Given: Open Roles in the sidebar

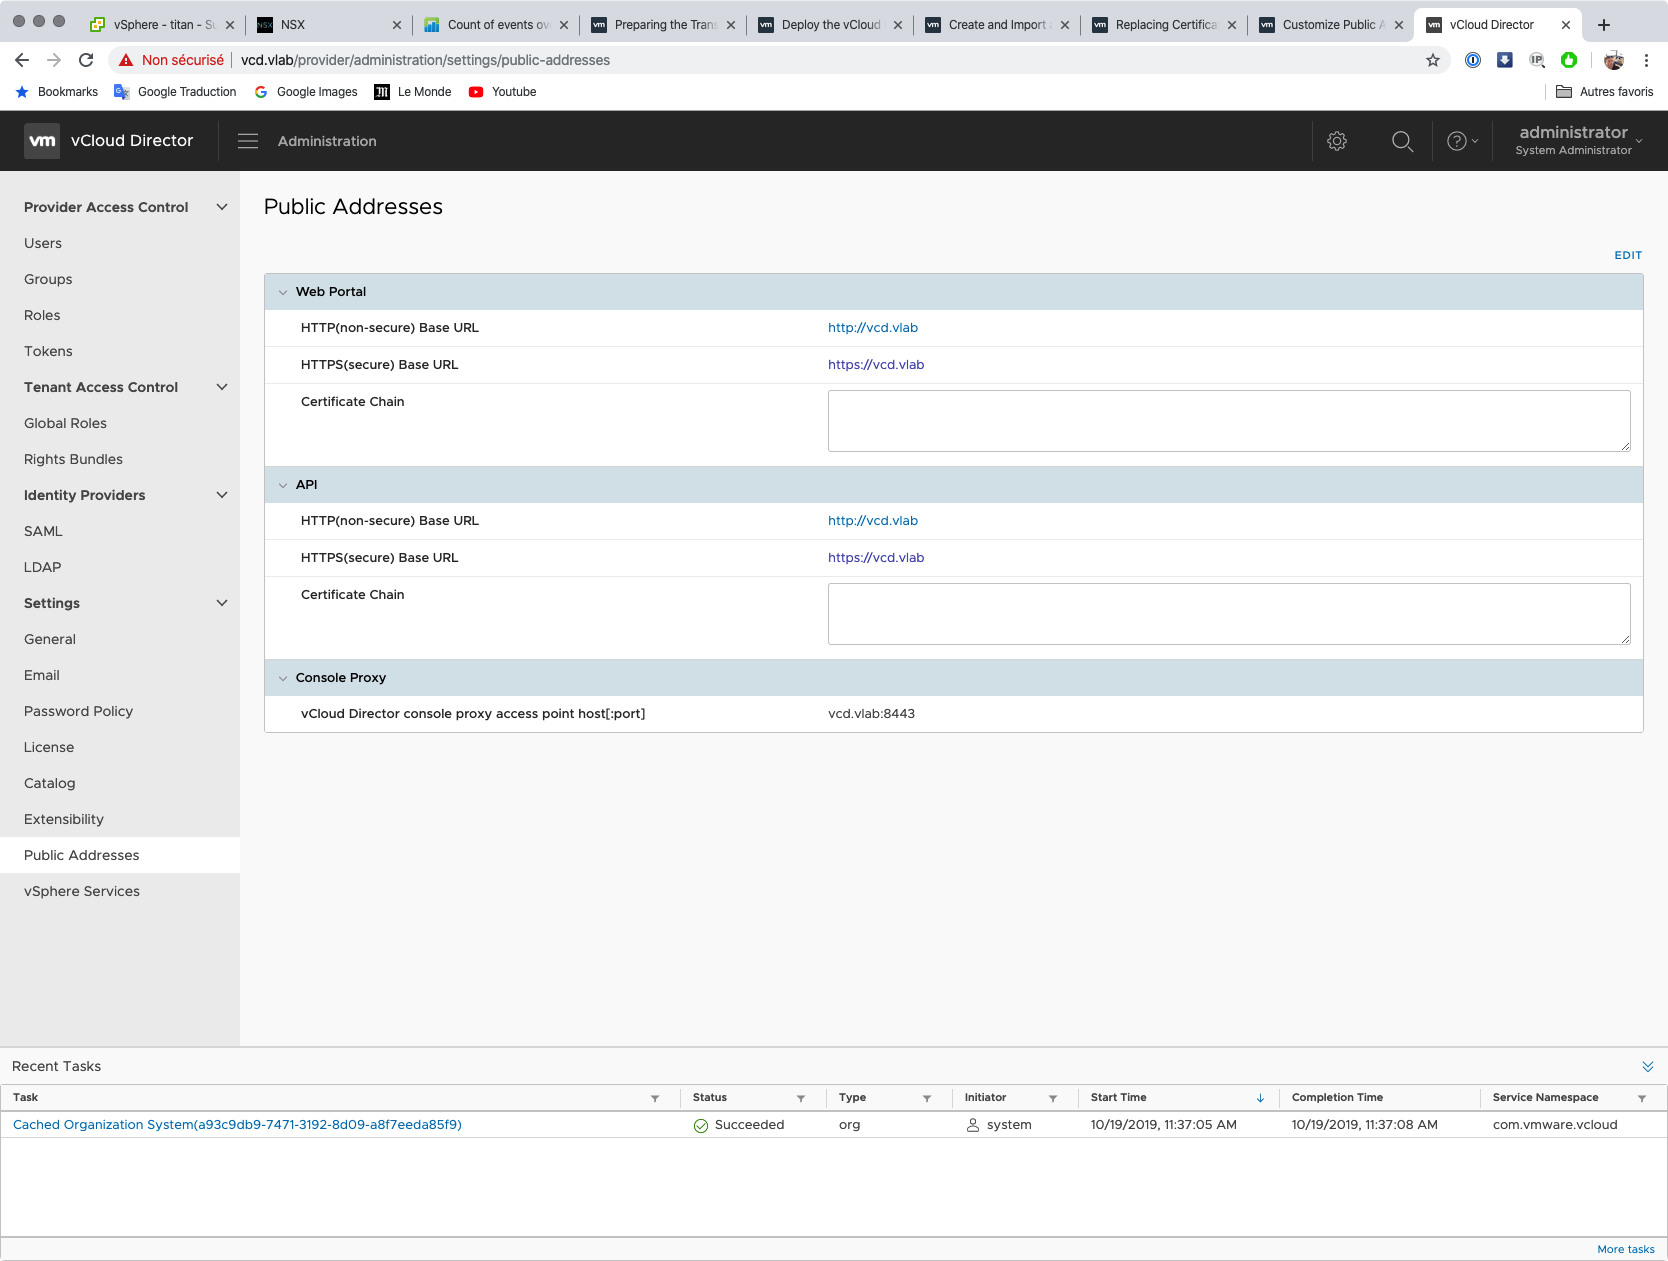Looking at the screenshot, I should coord(42,315).
